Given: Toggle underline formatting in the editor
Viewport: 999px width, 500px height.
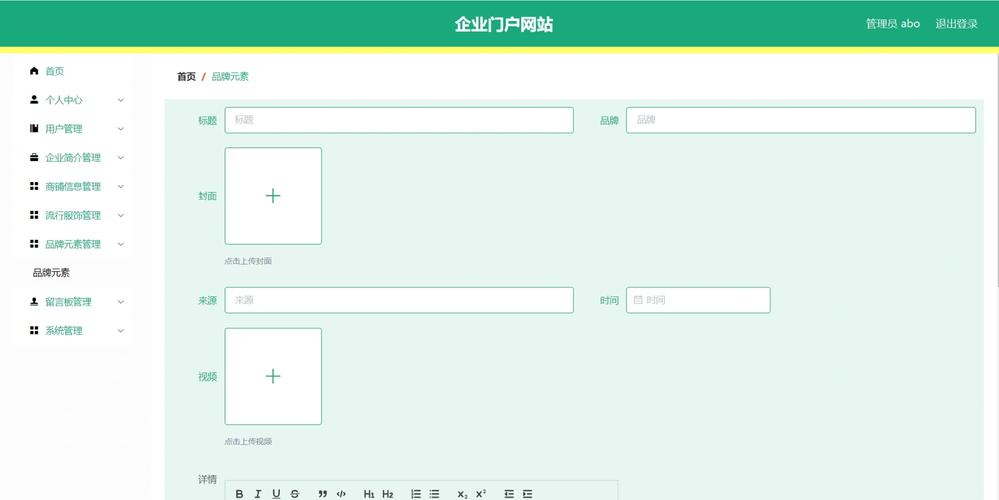Looking at the screenshot, I should [276, 494].
